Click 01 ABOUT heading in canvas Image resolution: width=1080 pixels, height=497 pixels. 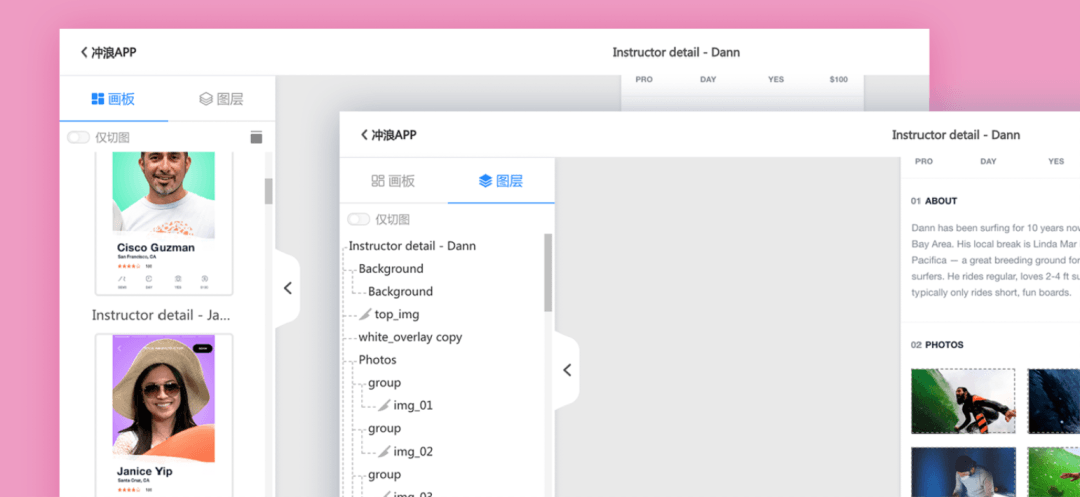[x=933, y=201]
